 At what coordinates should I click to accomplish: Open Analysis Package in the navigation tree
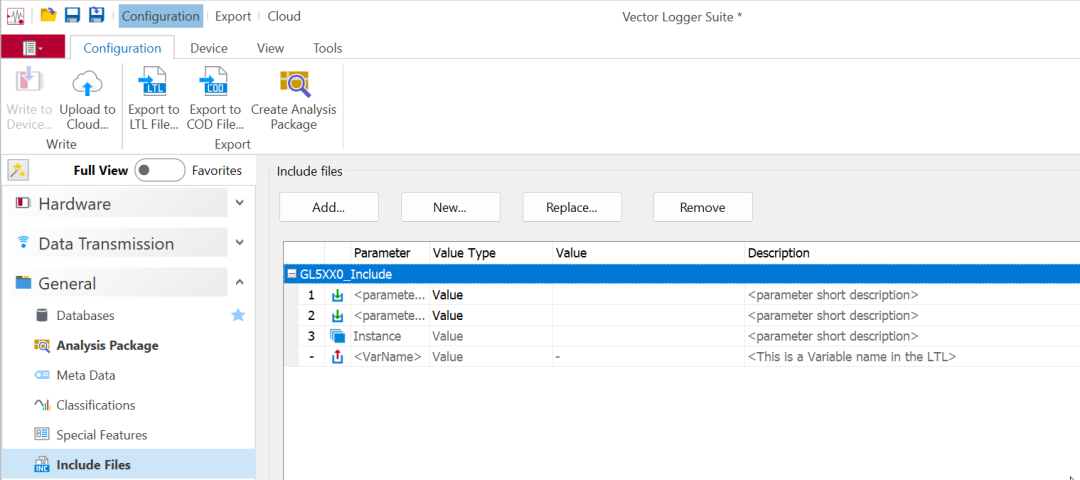pos(107,345)
